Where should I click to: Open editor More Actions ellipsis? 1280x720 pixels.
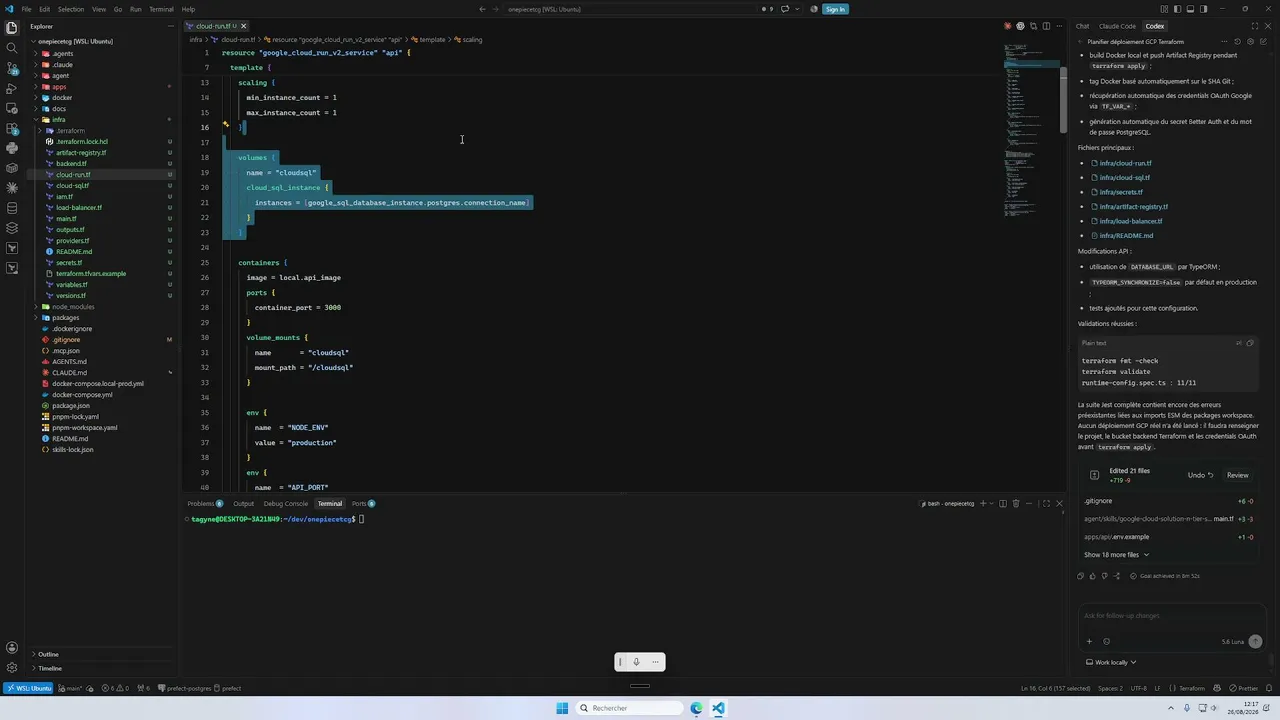(x=1059, y=26)
